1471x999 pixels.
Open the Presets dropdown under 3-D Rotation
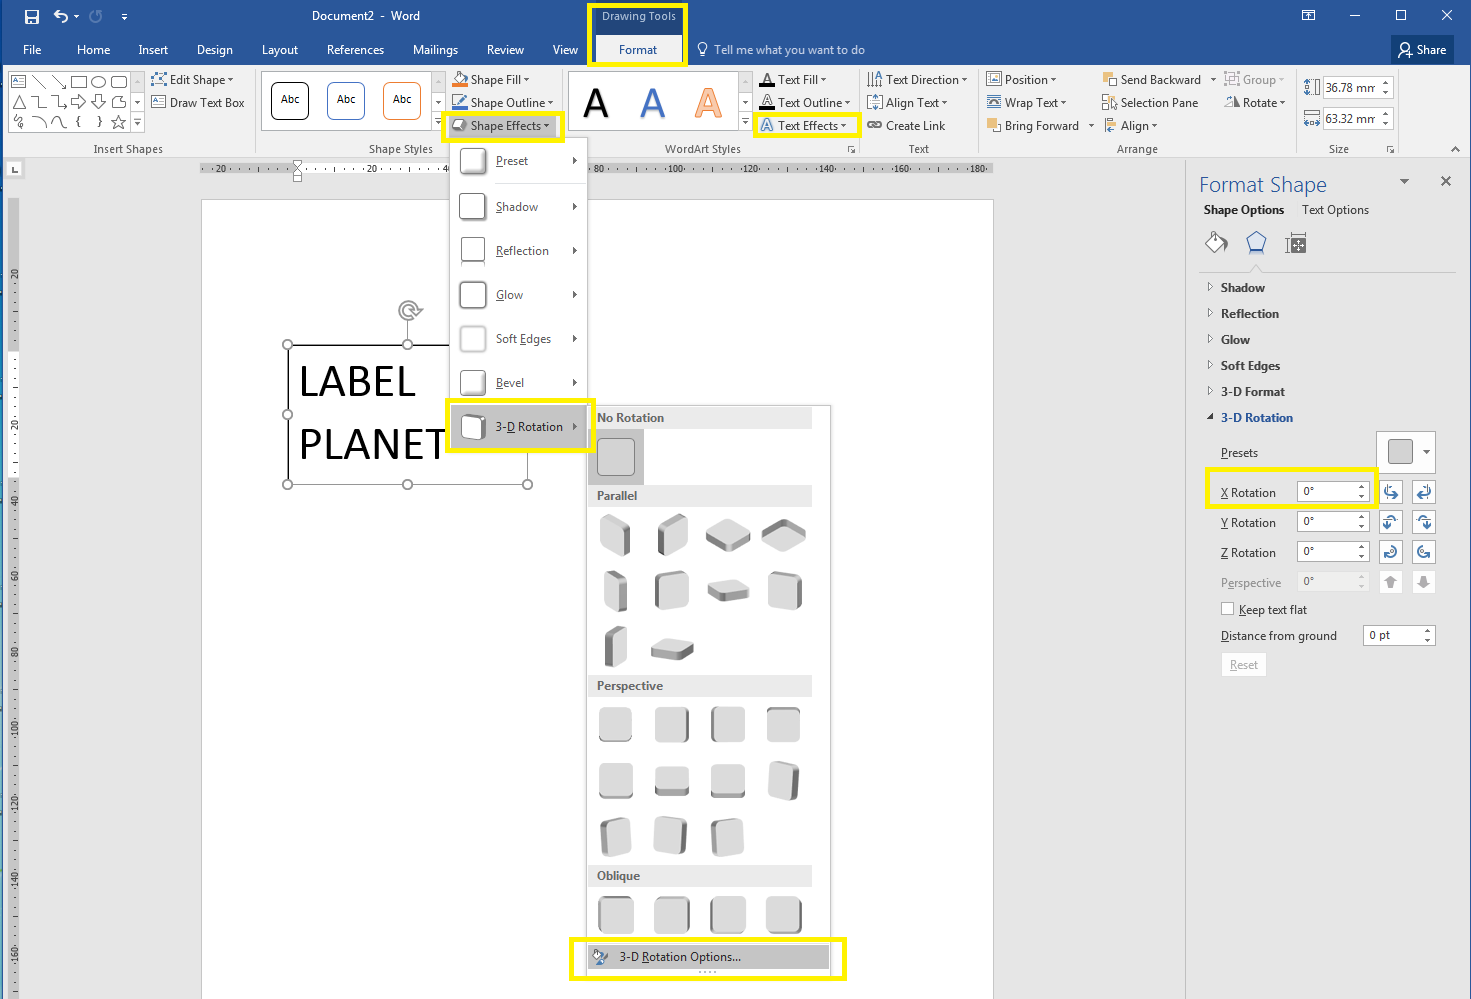click(x=1425, y=452)
